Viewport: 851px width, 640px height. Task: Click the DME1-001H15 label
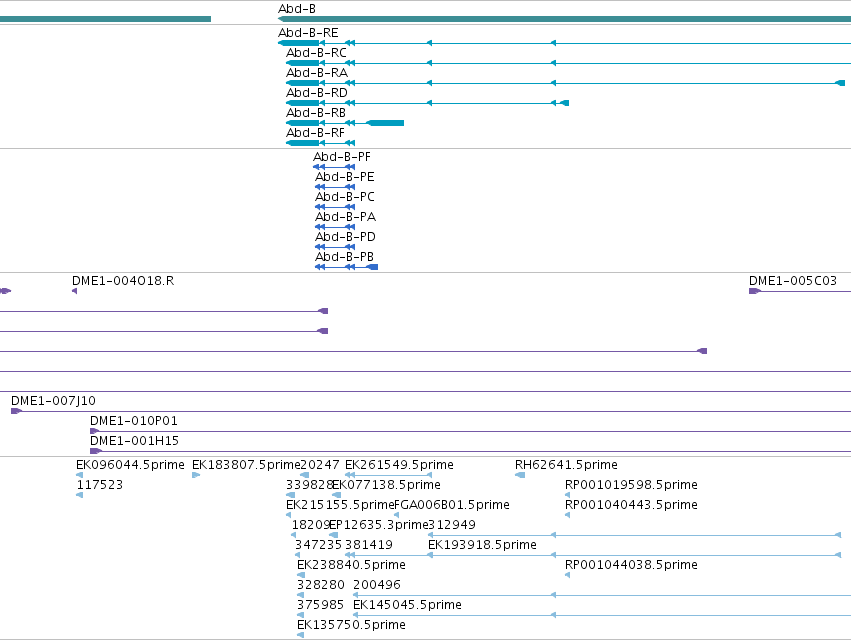(x=134, y=441)
